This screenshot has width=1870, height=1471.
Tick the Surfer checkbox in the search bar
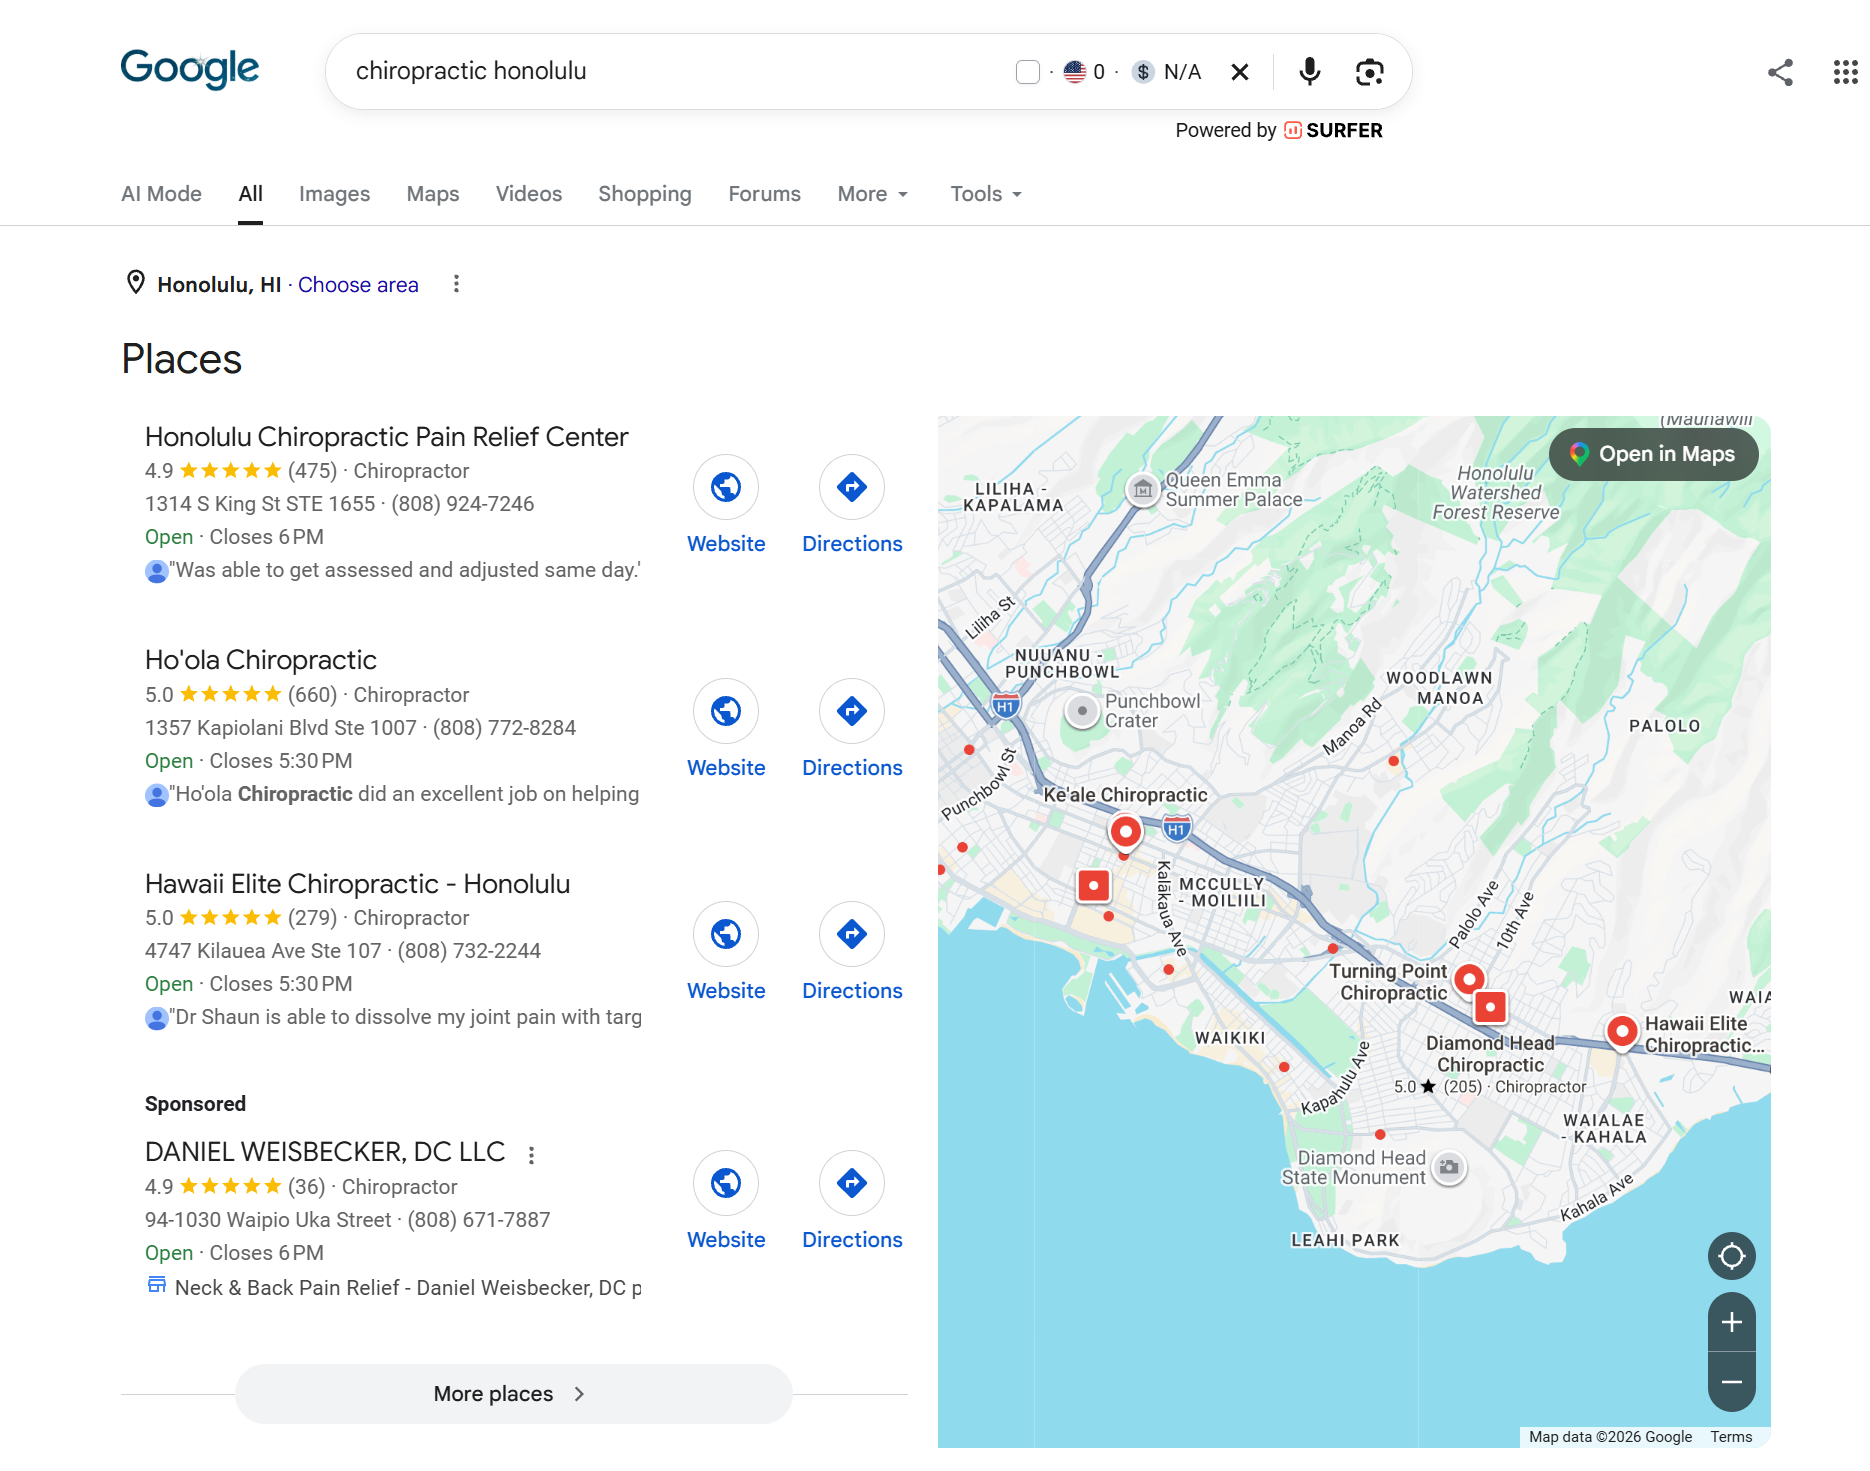1027,72
